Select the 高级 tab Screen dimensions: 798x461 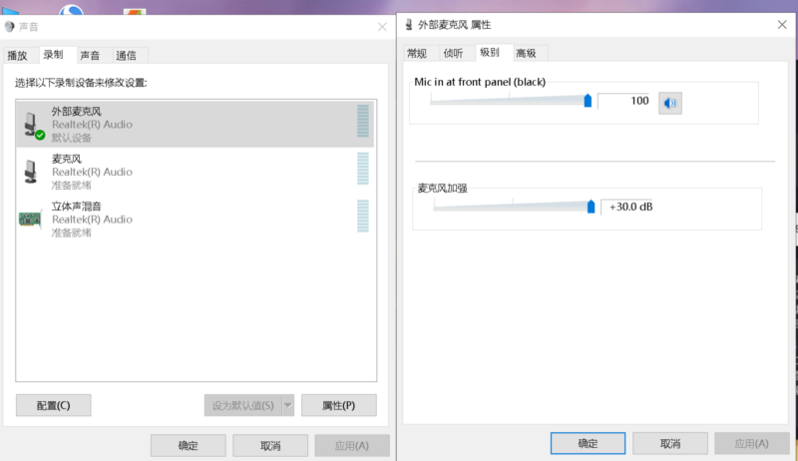pos(526,54)
